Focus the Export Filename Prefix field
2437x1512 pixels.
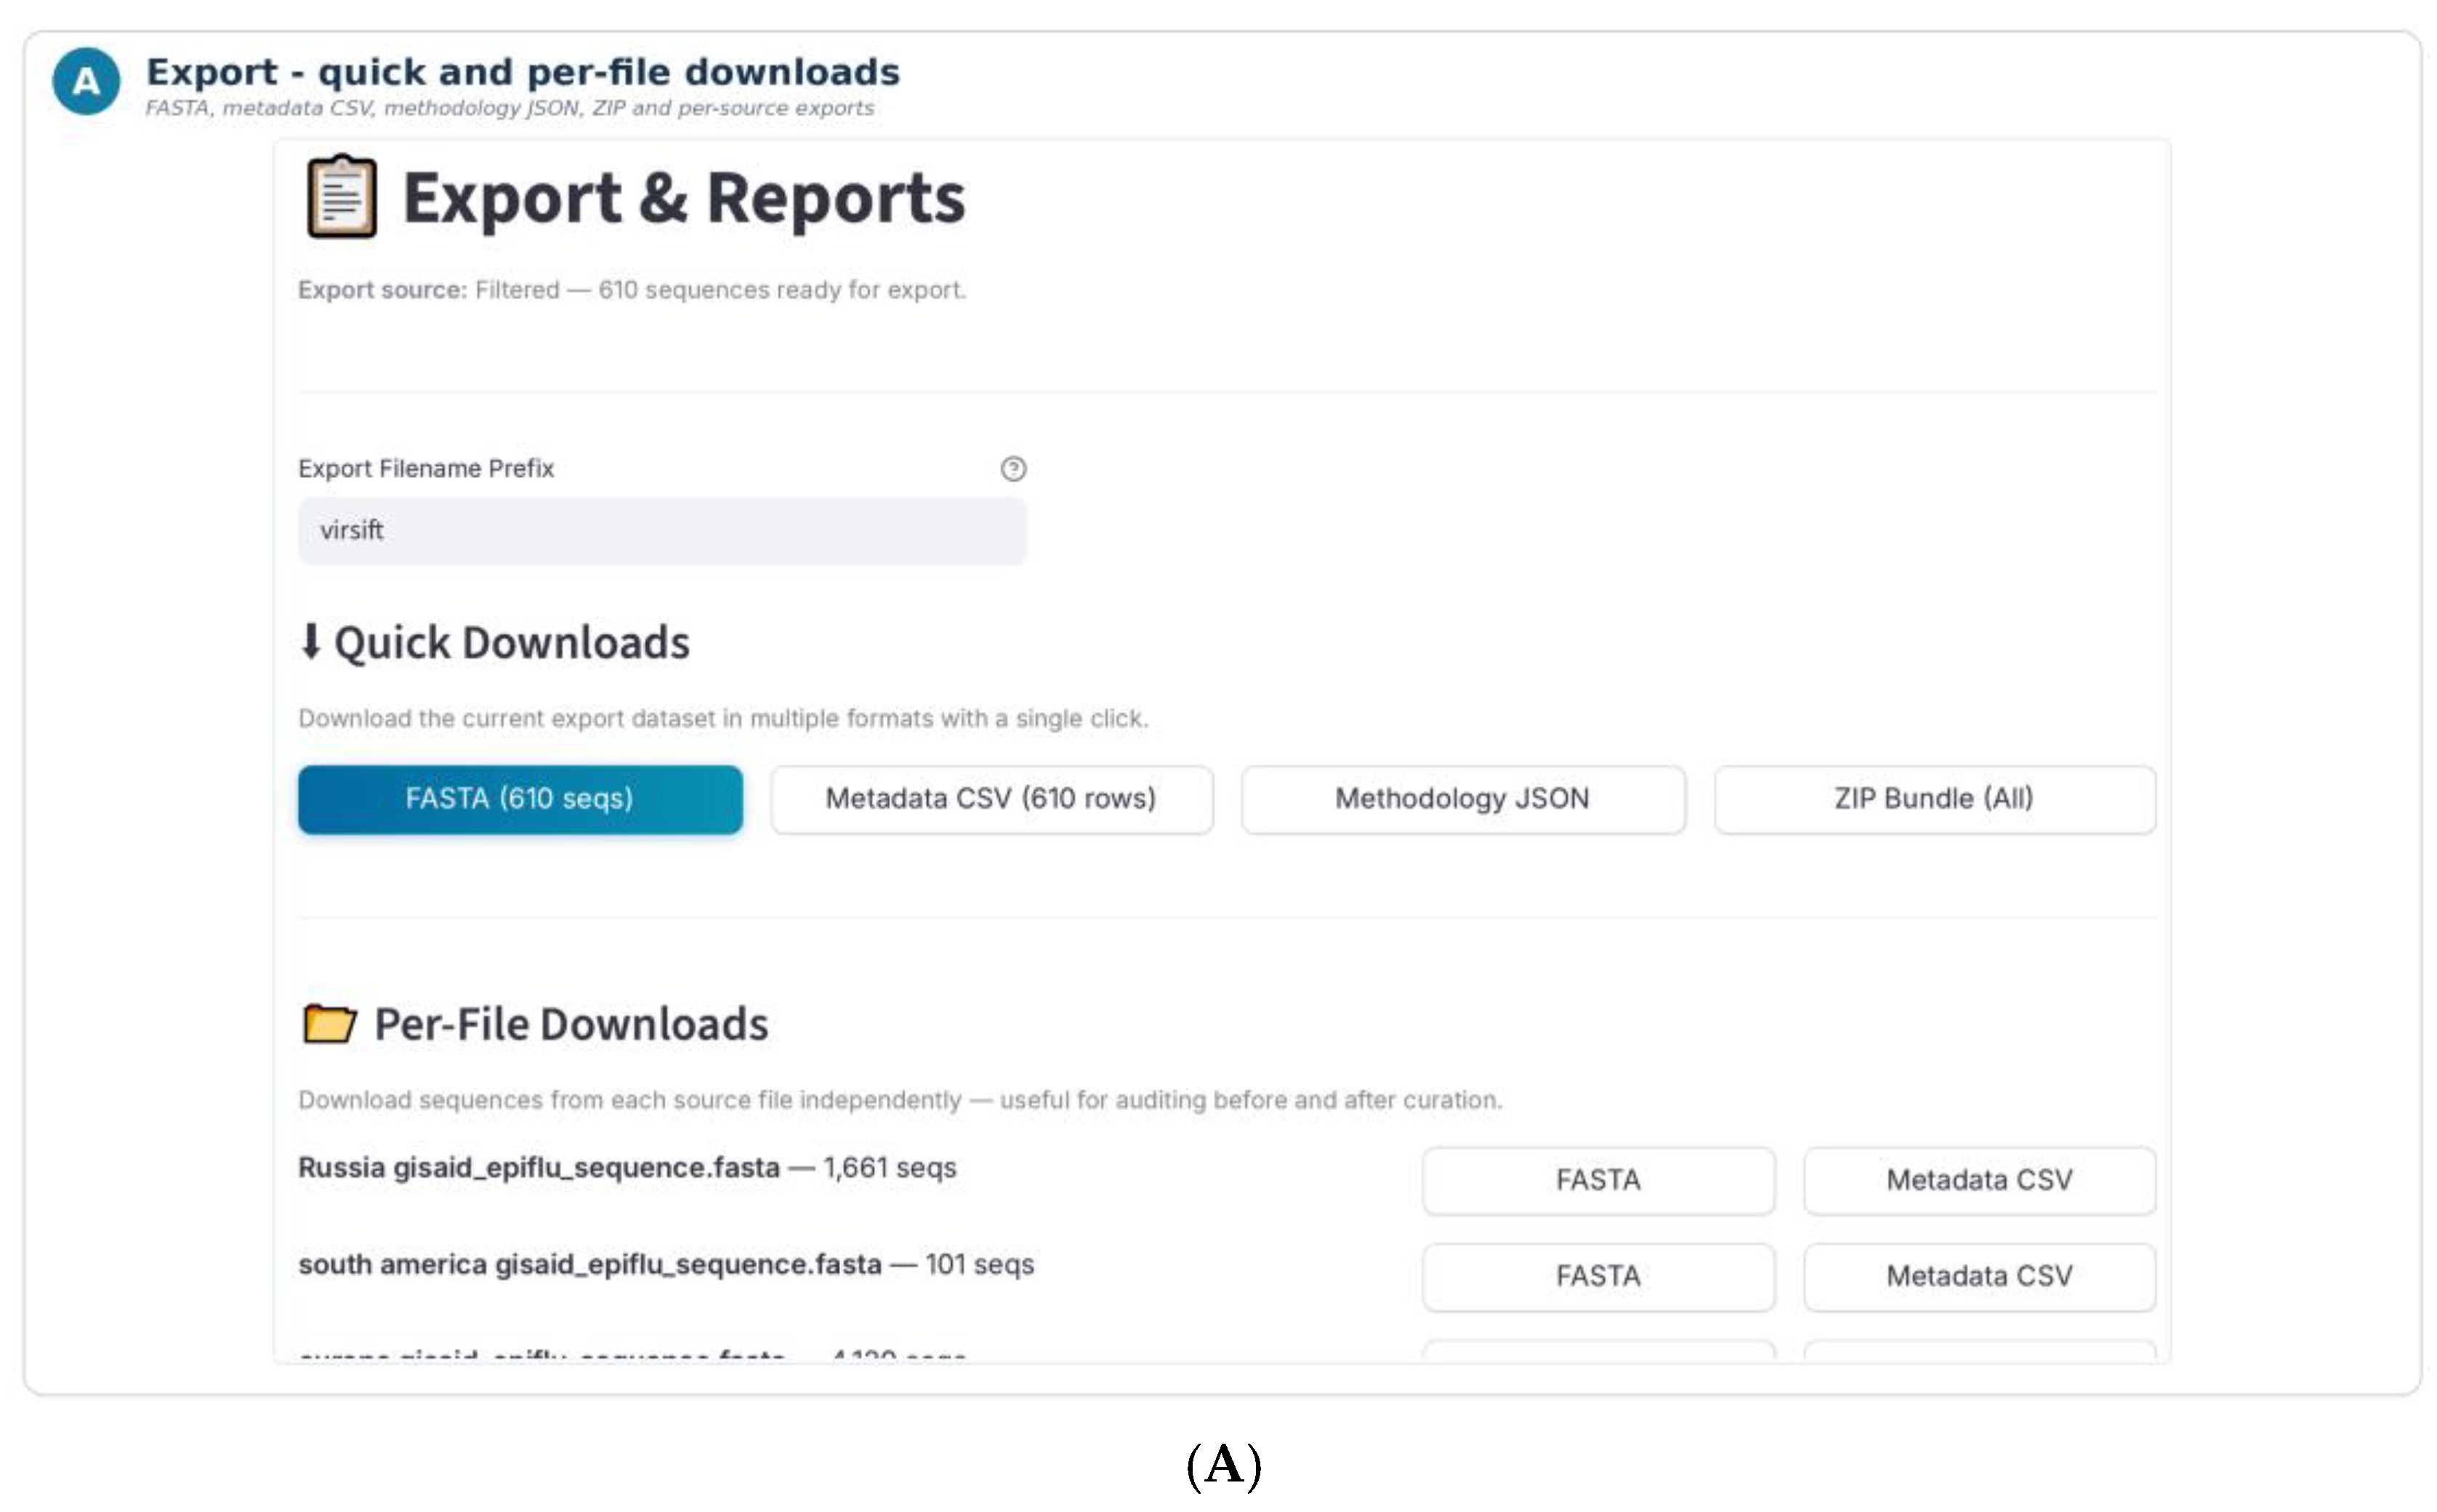tap(662, 531)
